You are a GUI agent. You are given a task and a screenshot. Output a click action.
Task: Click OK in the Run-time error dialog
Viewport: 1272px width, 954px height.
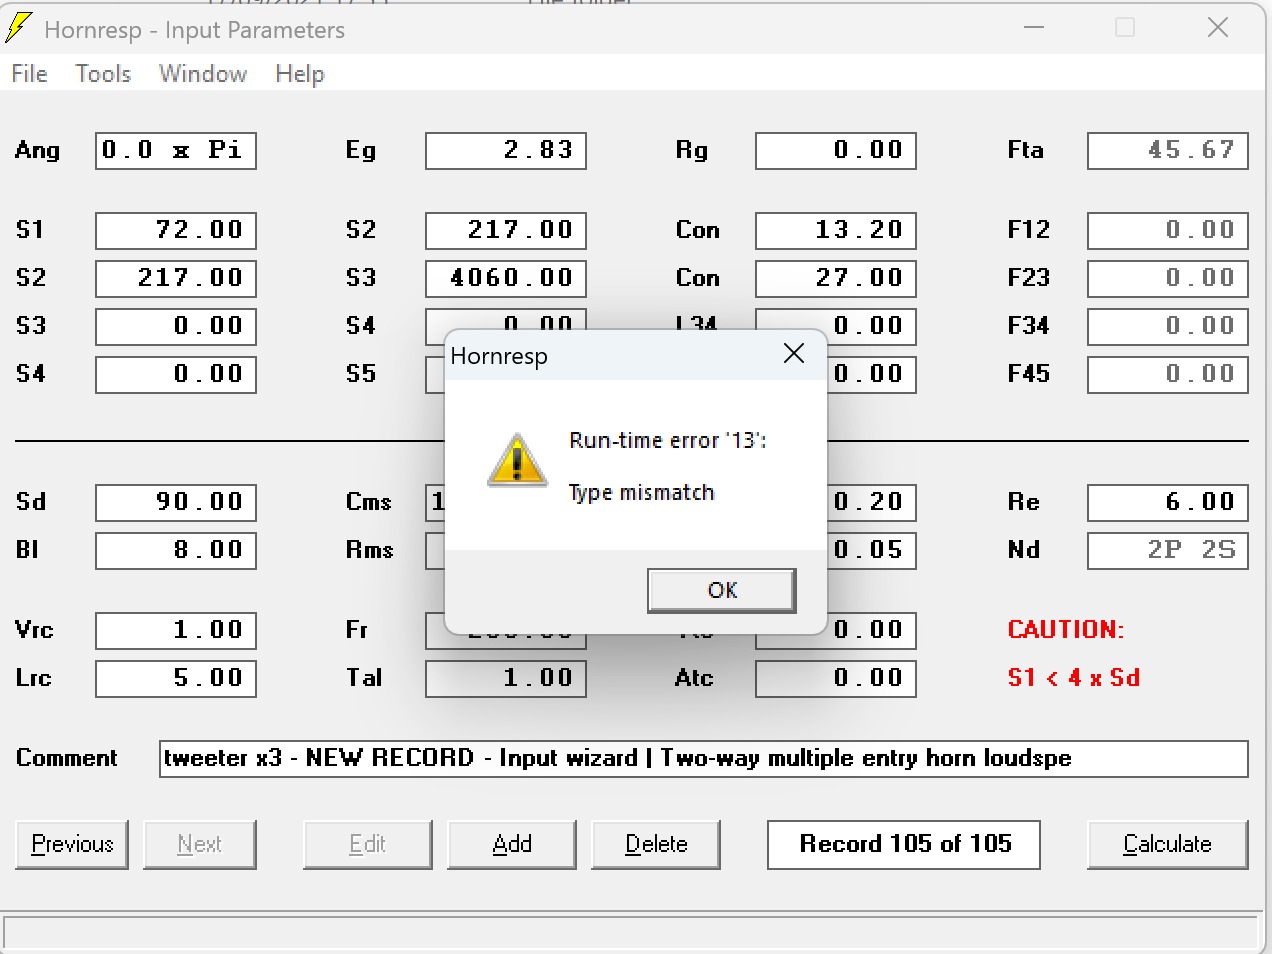click(x=721, y=590)
